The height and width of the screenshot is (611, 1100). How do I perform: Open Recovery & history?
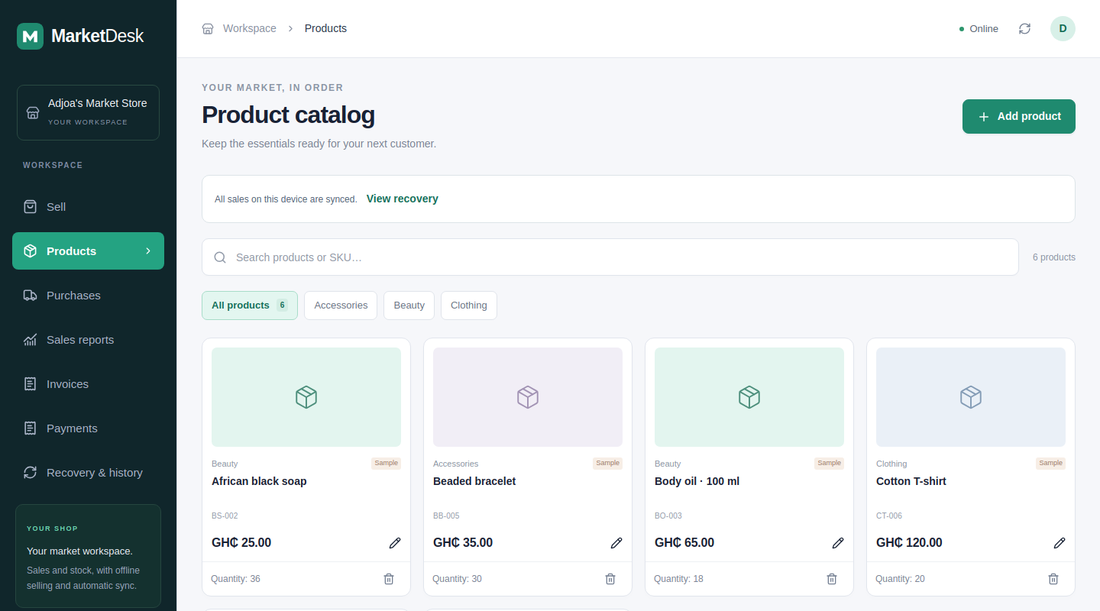point(88,473)
